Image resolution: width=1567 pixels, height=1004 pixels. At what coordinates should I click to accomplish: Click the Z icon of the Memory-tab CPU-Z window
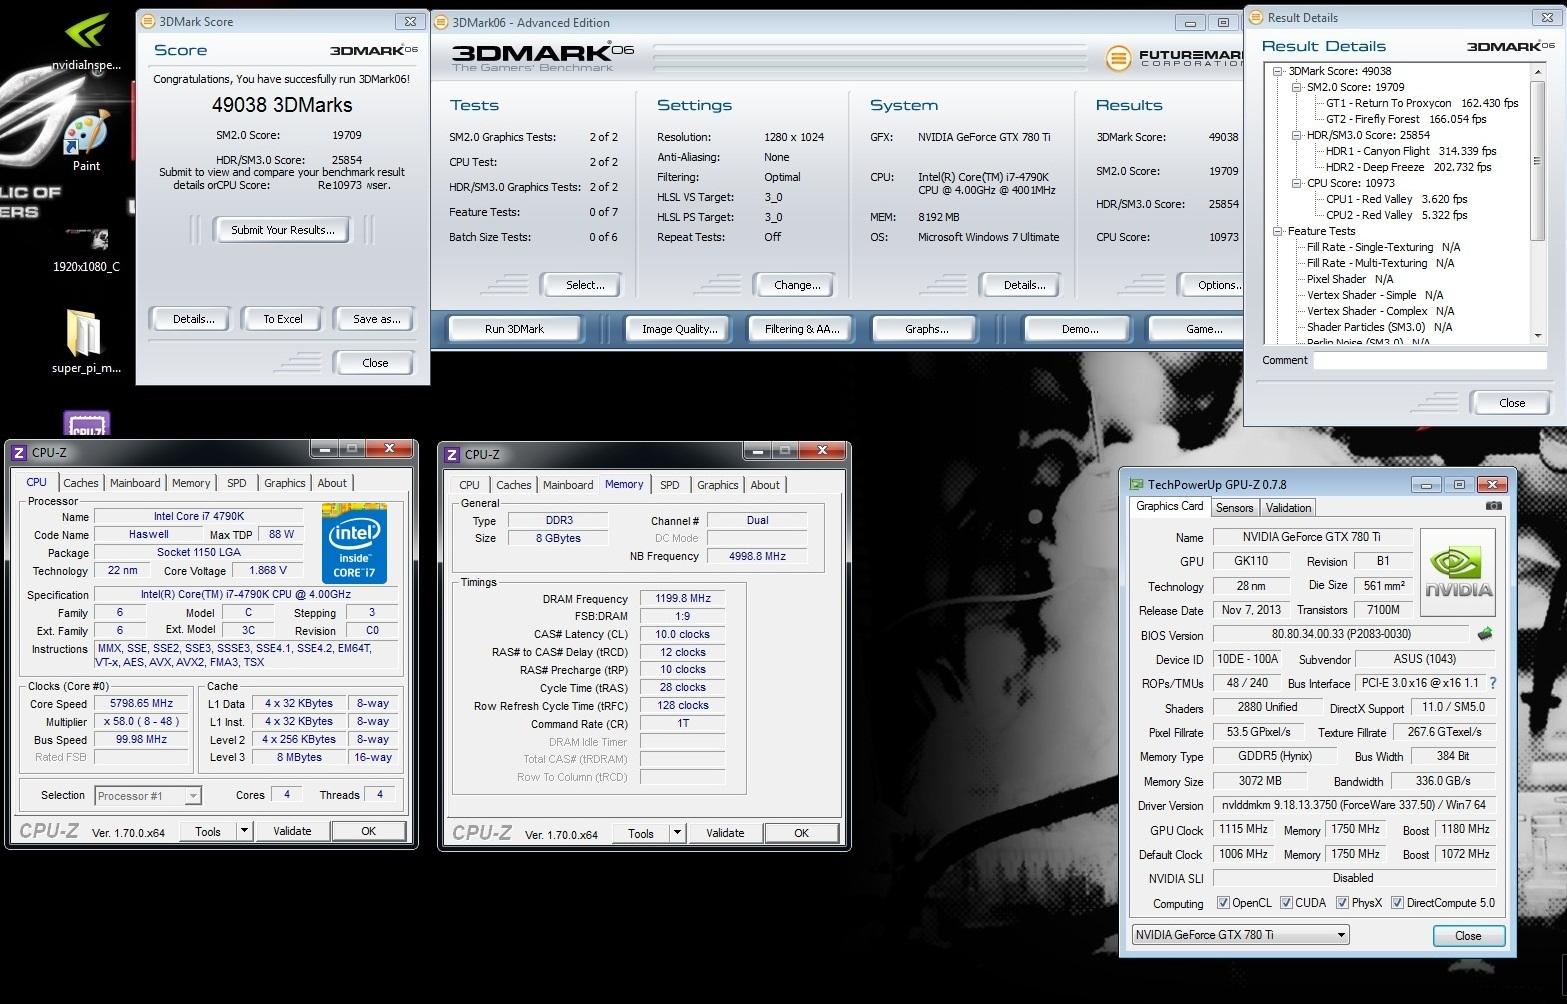tap(451, 454)
